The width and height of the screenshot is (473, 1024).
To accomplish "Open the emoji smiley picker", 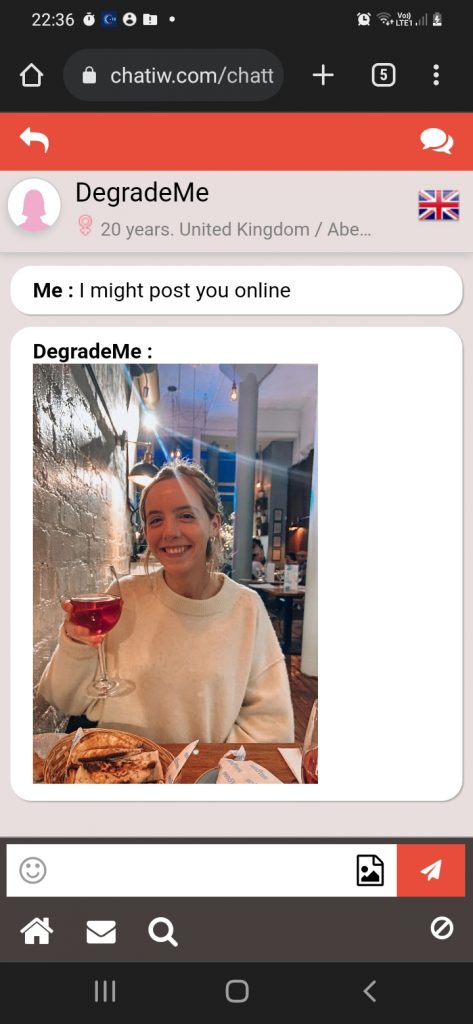I will click(x=33, y=871).
